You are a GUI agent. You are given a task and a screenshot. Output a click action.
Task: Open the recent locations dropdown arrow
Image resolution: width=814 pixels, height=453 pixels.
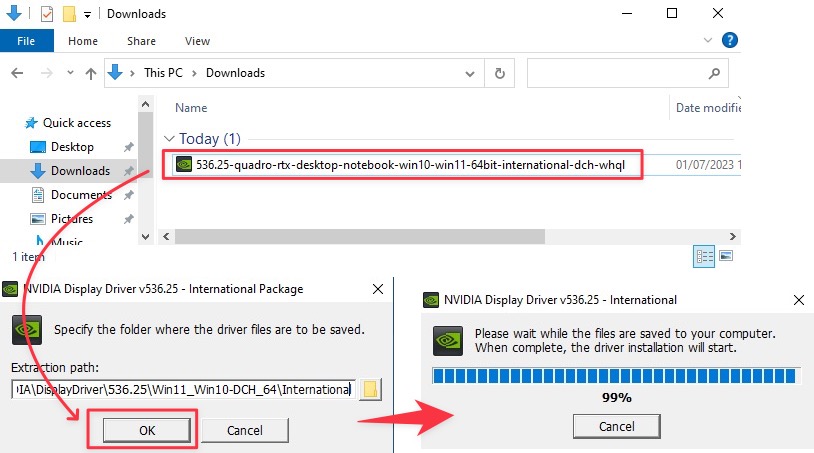(70, 73)
